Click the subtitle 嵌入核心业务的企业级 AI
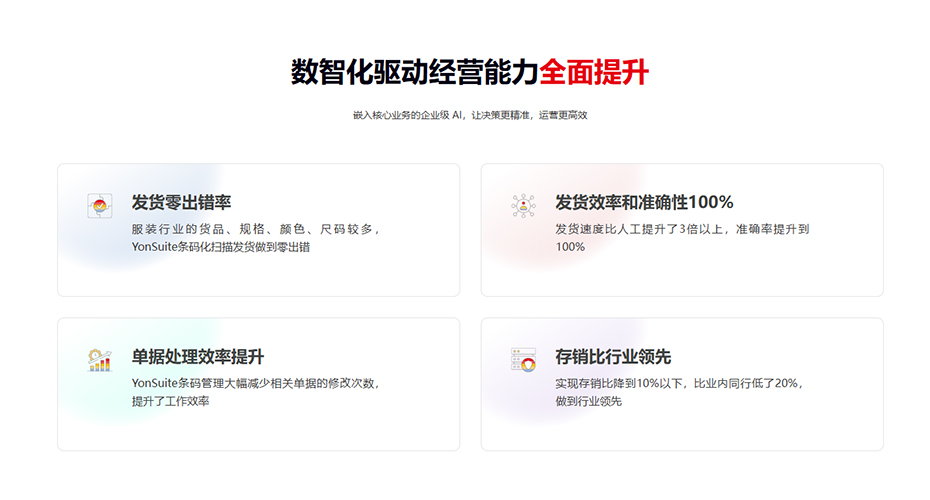The image size is (930, 500). pyautogui.click(x=408, y=115)
